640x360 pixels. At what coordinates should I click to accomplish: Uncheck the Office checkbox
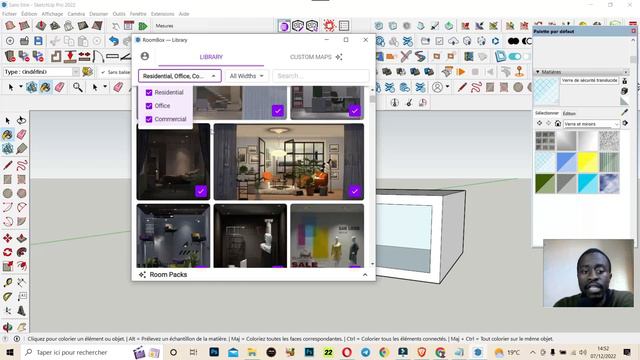point(149,106)
